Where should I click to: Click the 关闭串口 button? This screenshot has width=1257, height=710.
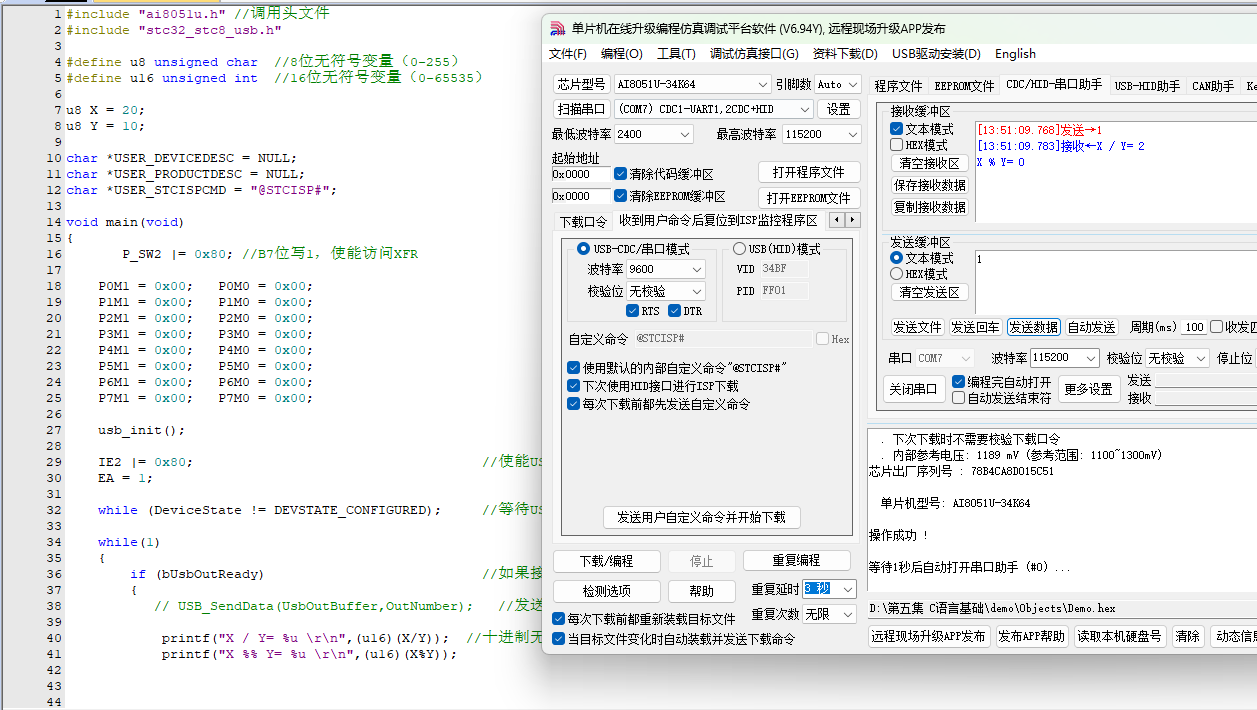pyautogui.click(x=914, y=389)
